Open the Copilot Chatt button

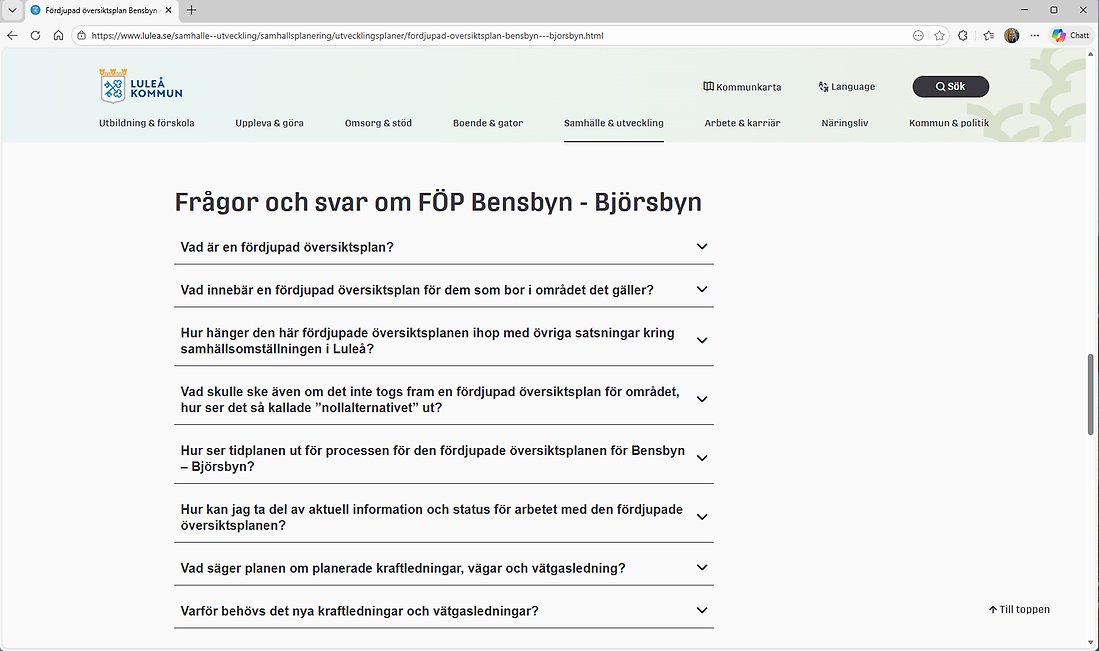pyautogui.click(x=1070, y=35)
